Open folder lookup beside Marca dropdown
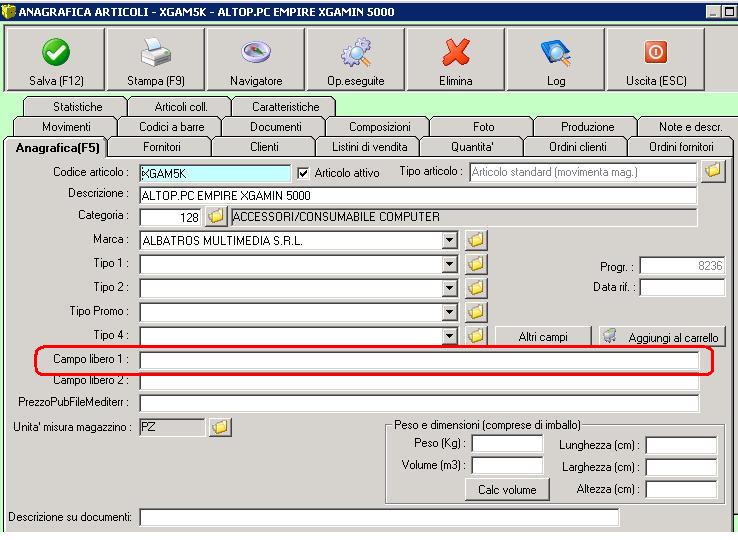 (476, 240)
